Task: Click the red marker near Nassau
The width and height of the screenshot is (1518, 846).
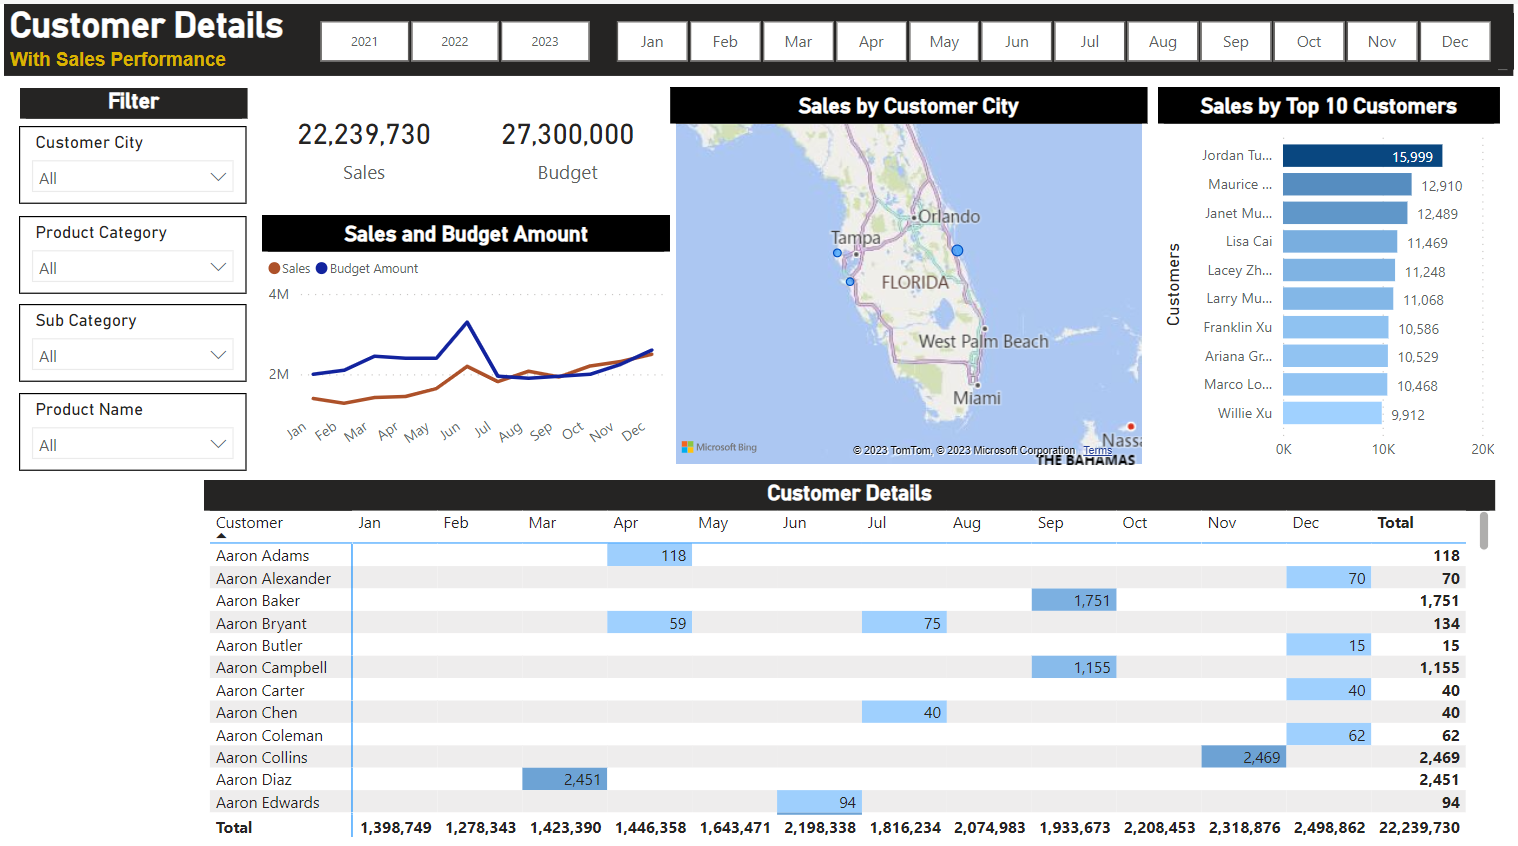Action: [x=1131, y=426]
